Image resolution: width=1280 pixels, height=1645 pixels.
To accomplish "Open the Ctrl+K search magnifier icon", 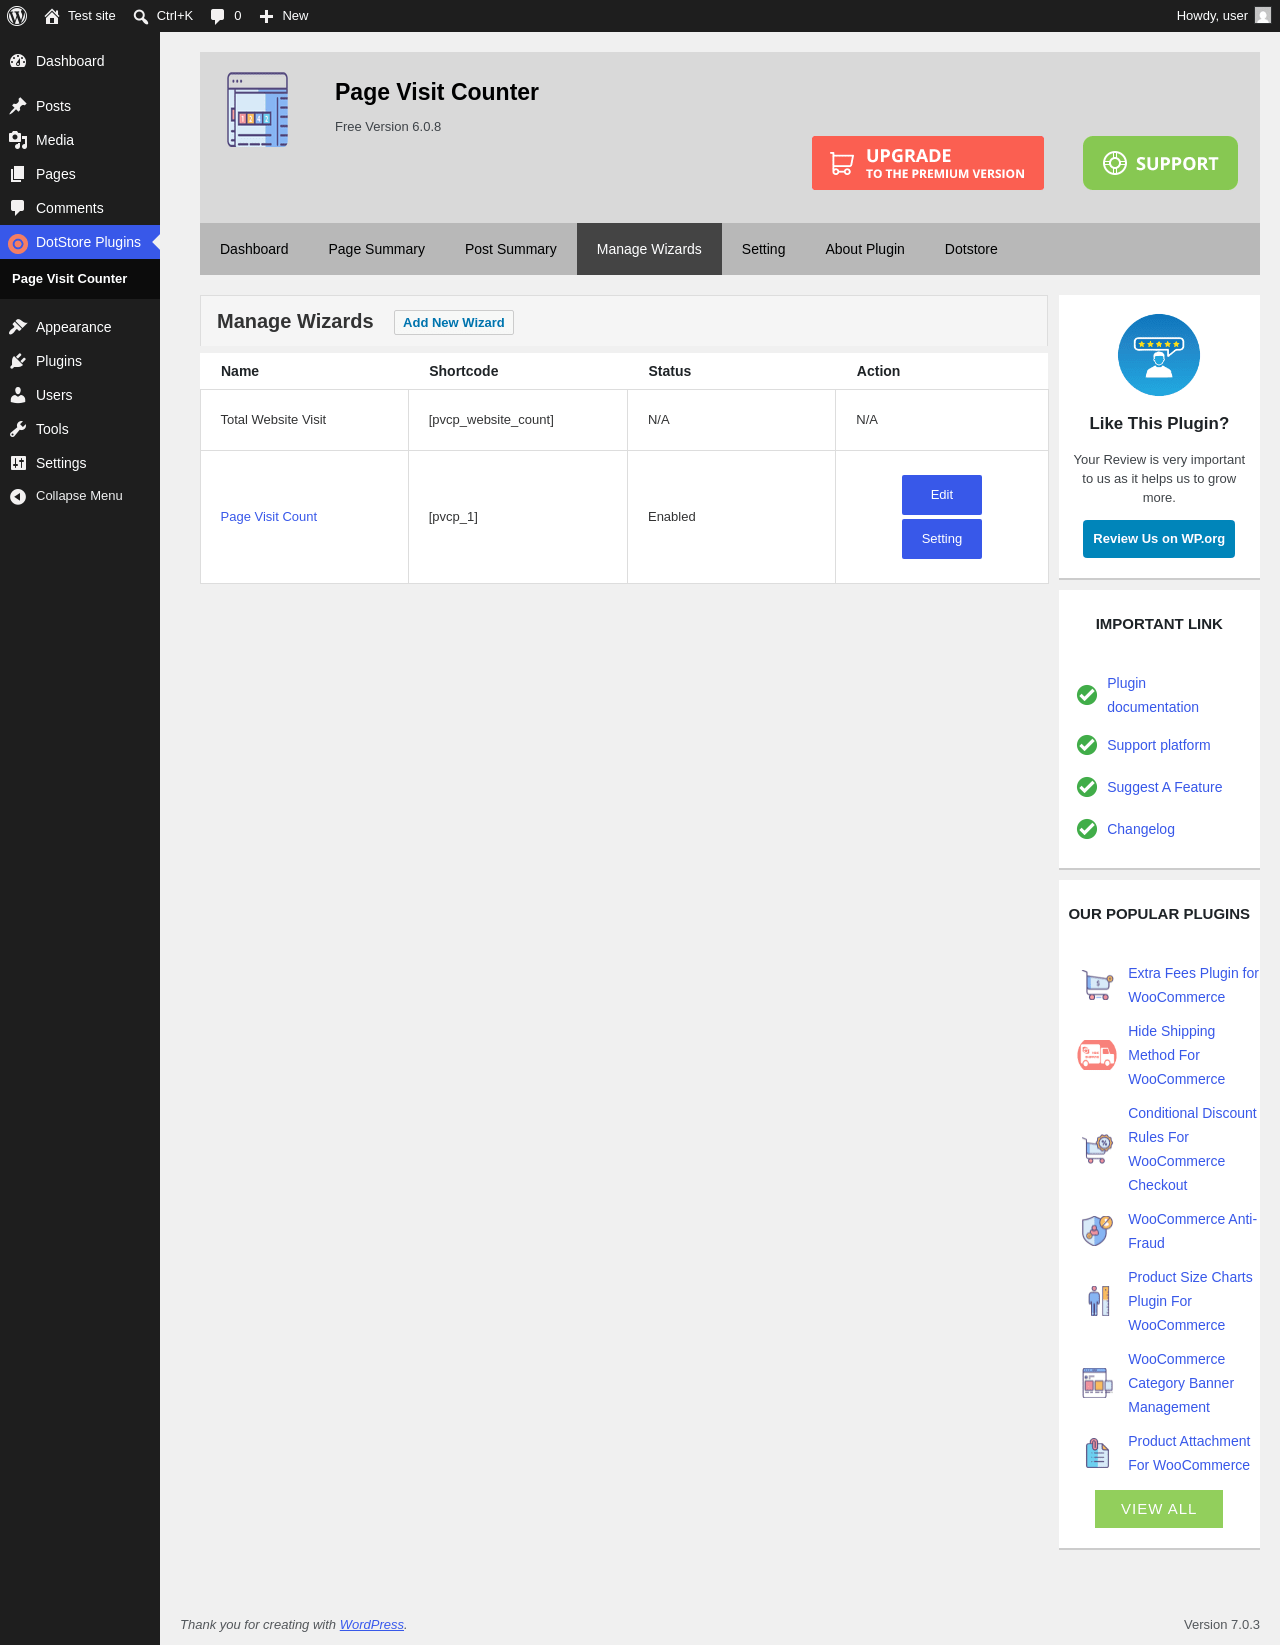I will (141, 16).
